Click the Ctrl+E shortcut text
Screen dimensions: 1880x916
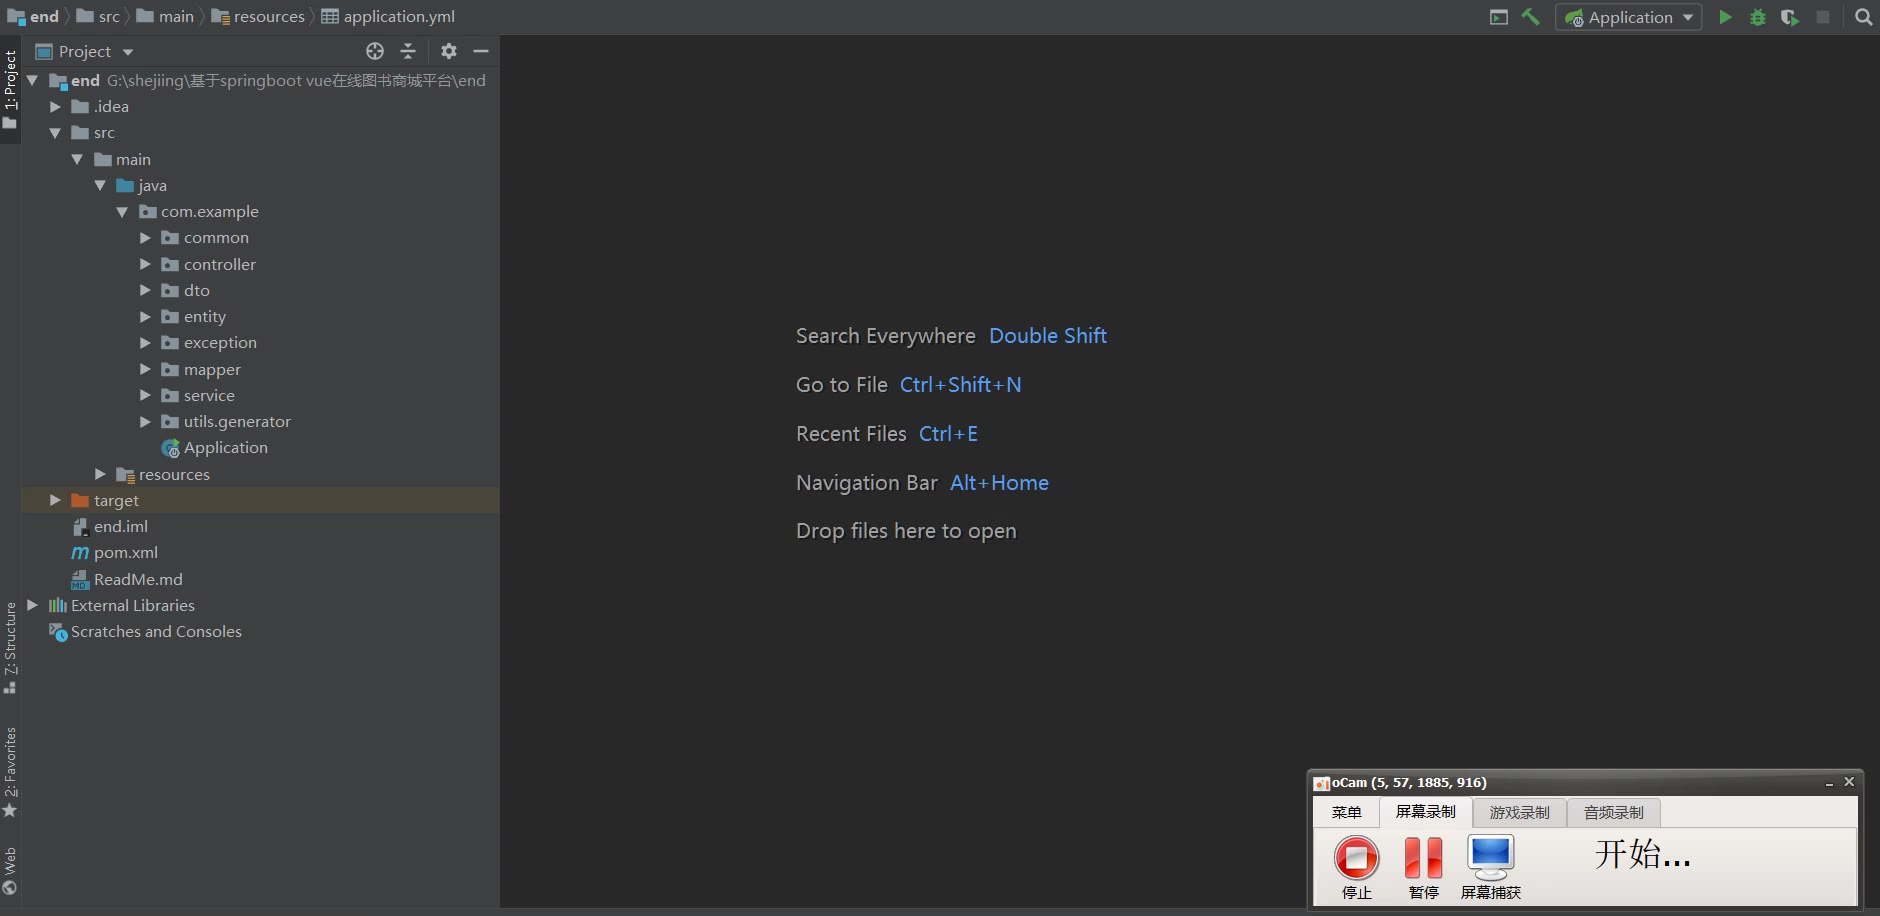click(949, 434)
